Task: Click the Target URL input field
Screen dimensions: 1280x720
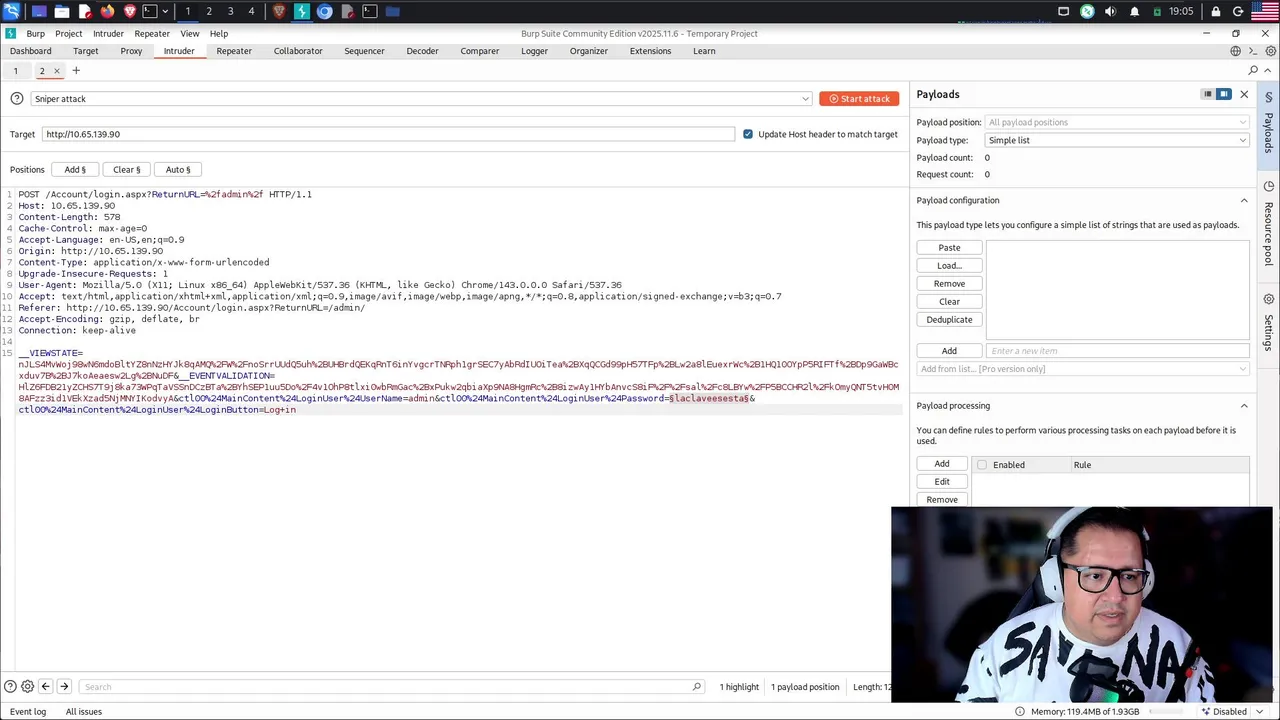Action: click(388, 134)
